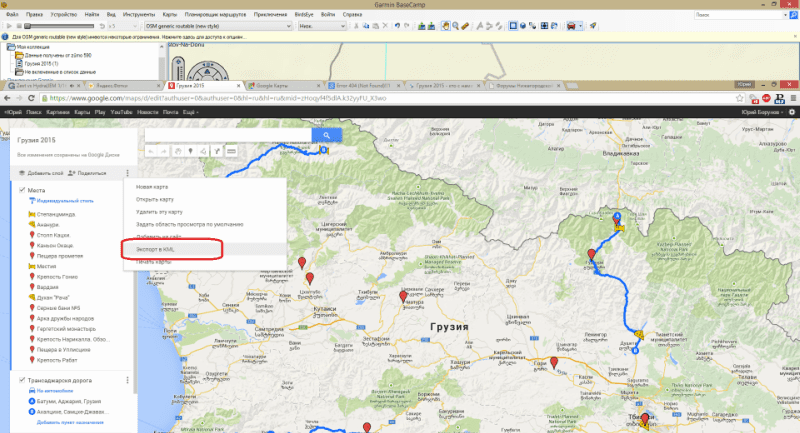The height and width of the screenshot is (433, 800).
Task: Click the Chrome address bar URL
Action: pos(218,98)
